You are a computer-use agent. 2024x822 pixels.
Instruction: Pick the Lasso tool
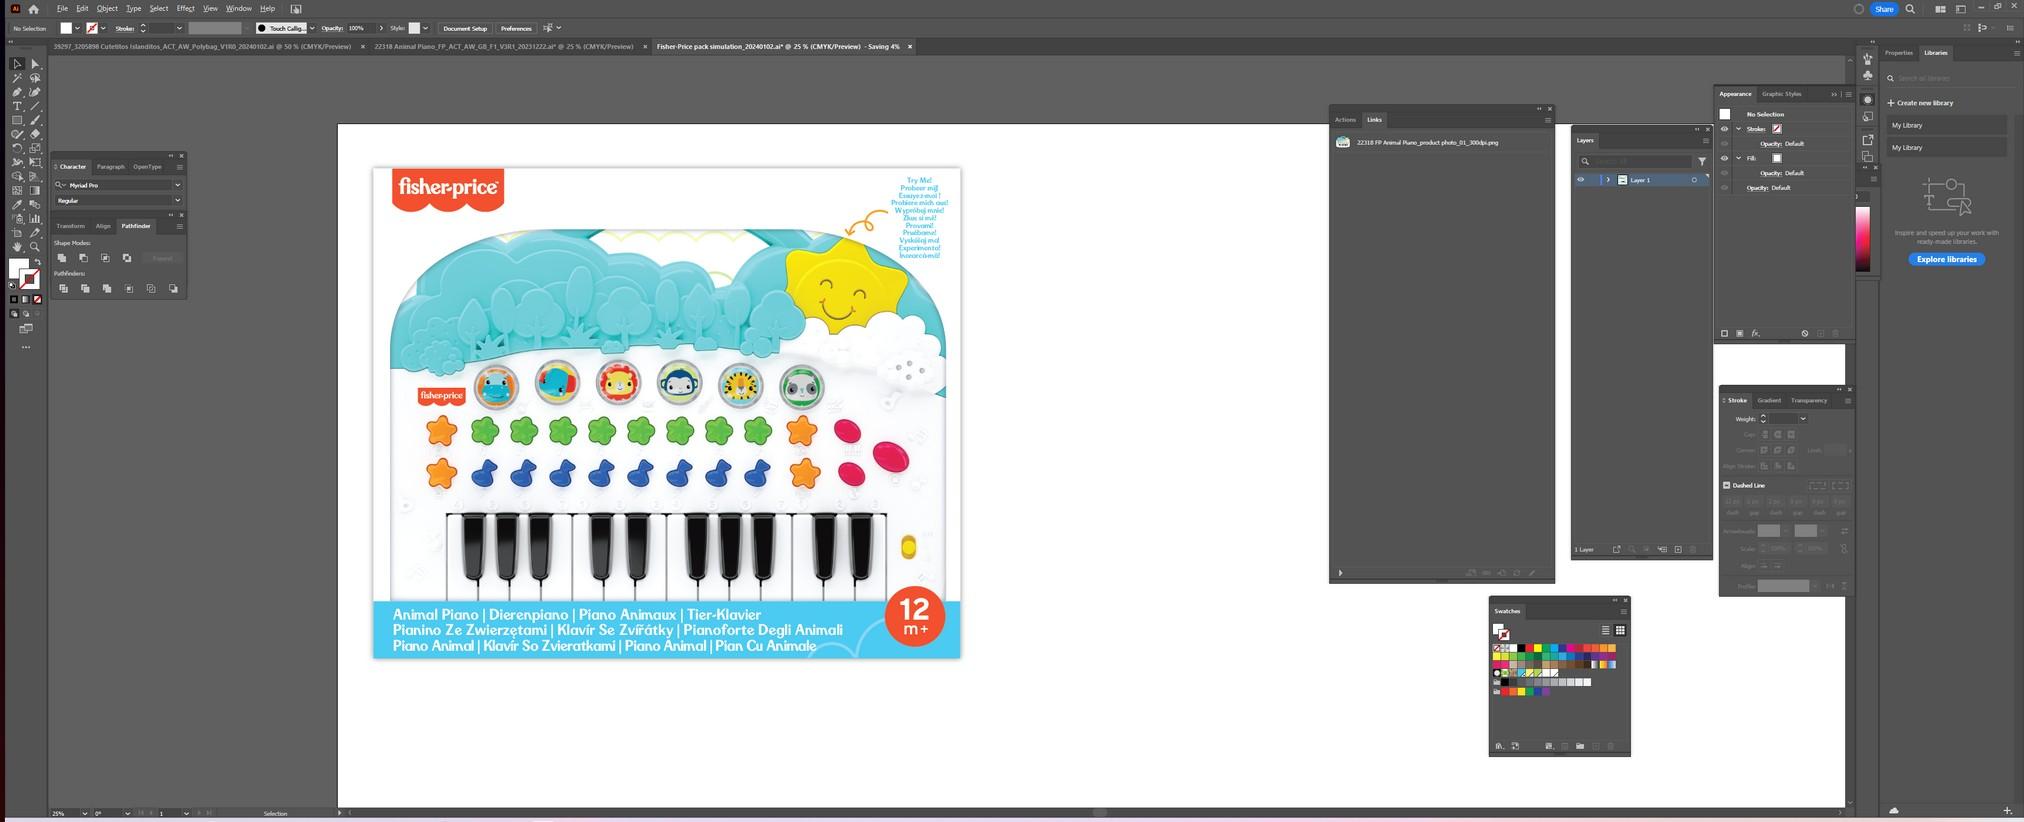35,78
